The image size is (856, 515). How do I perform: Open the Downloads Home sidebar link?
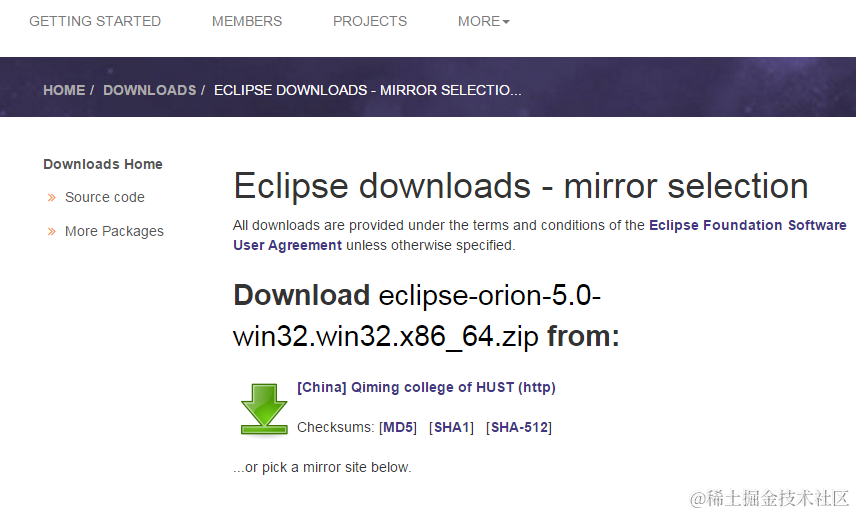coord(103,164)
